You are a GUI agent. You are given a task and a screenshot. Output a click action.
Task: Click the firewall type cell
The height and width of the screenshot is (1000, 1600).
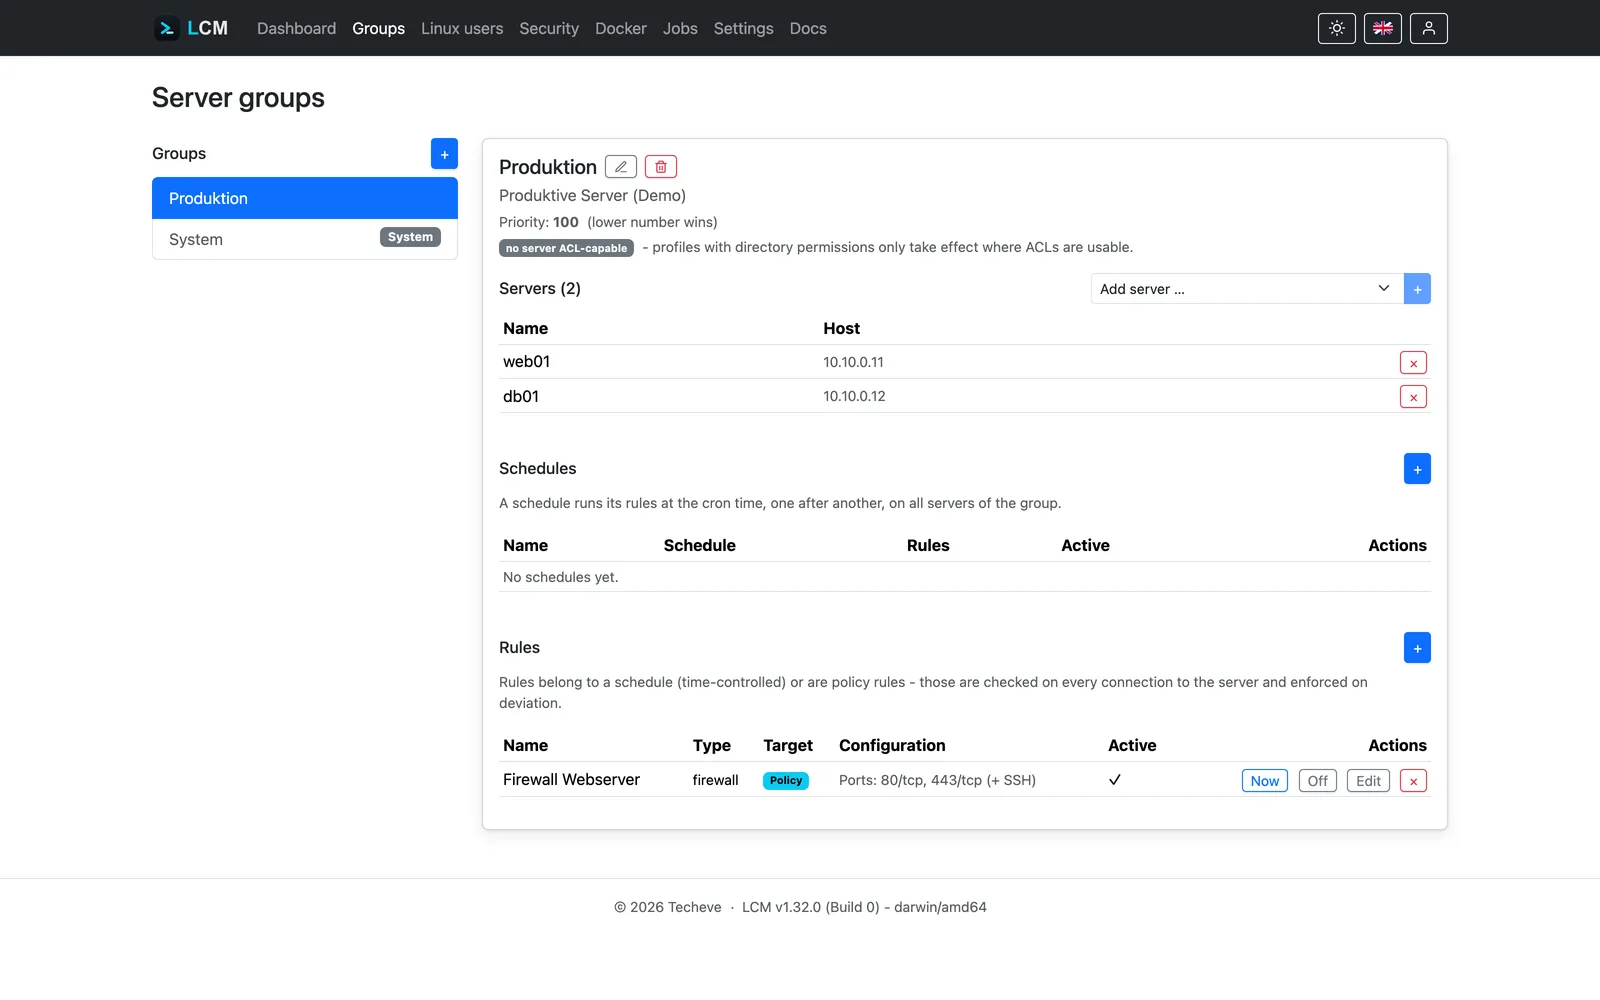coord(716,780)
